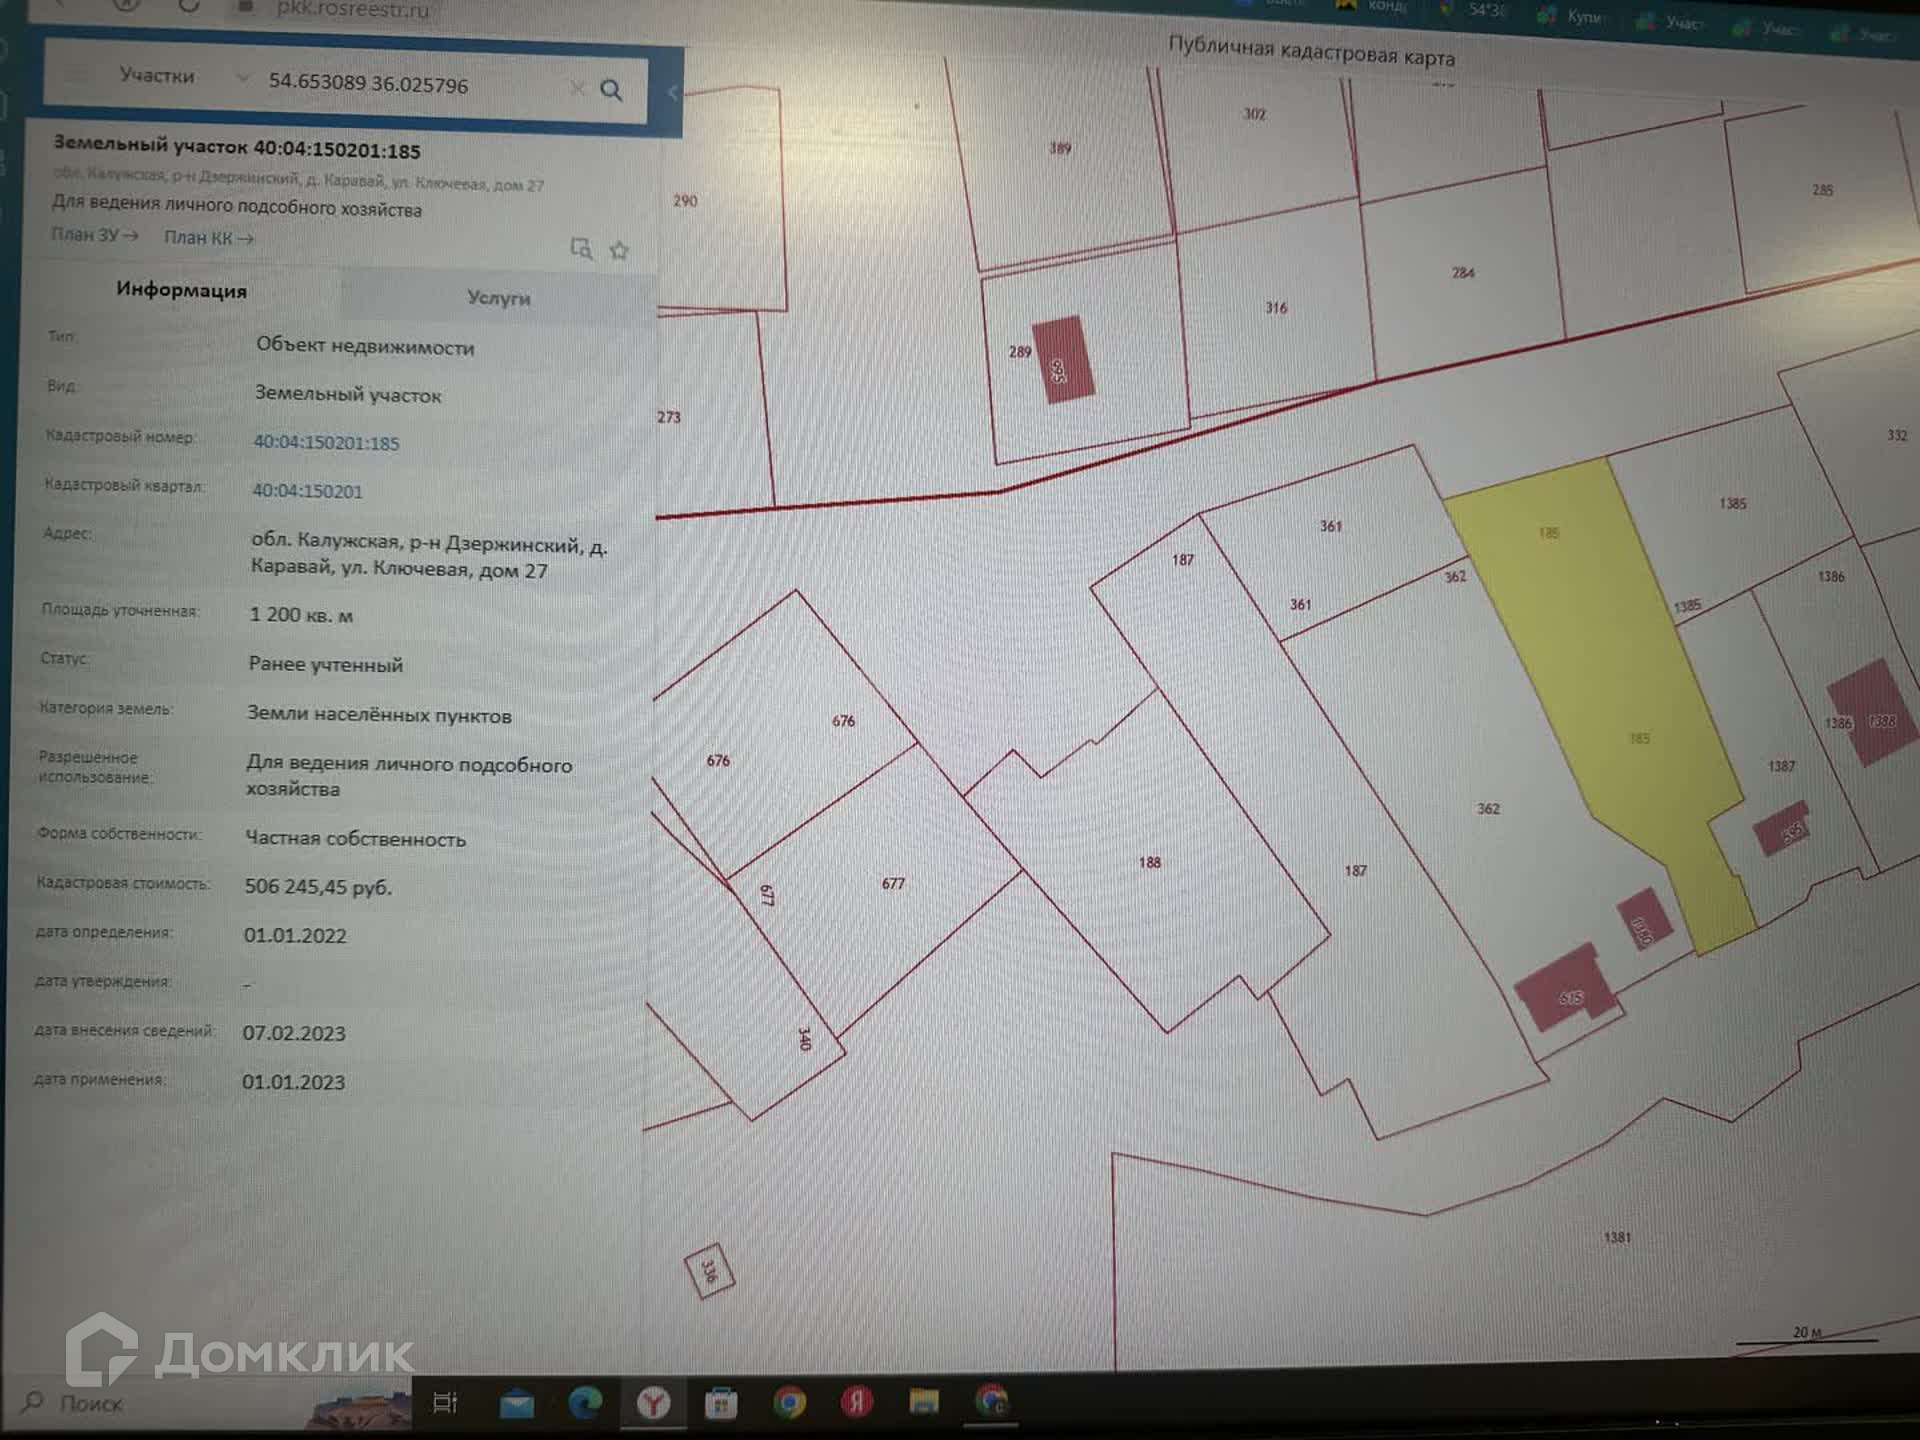
Task: Open Yandex Browser in the taskbar
Action: point(654,1403)
